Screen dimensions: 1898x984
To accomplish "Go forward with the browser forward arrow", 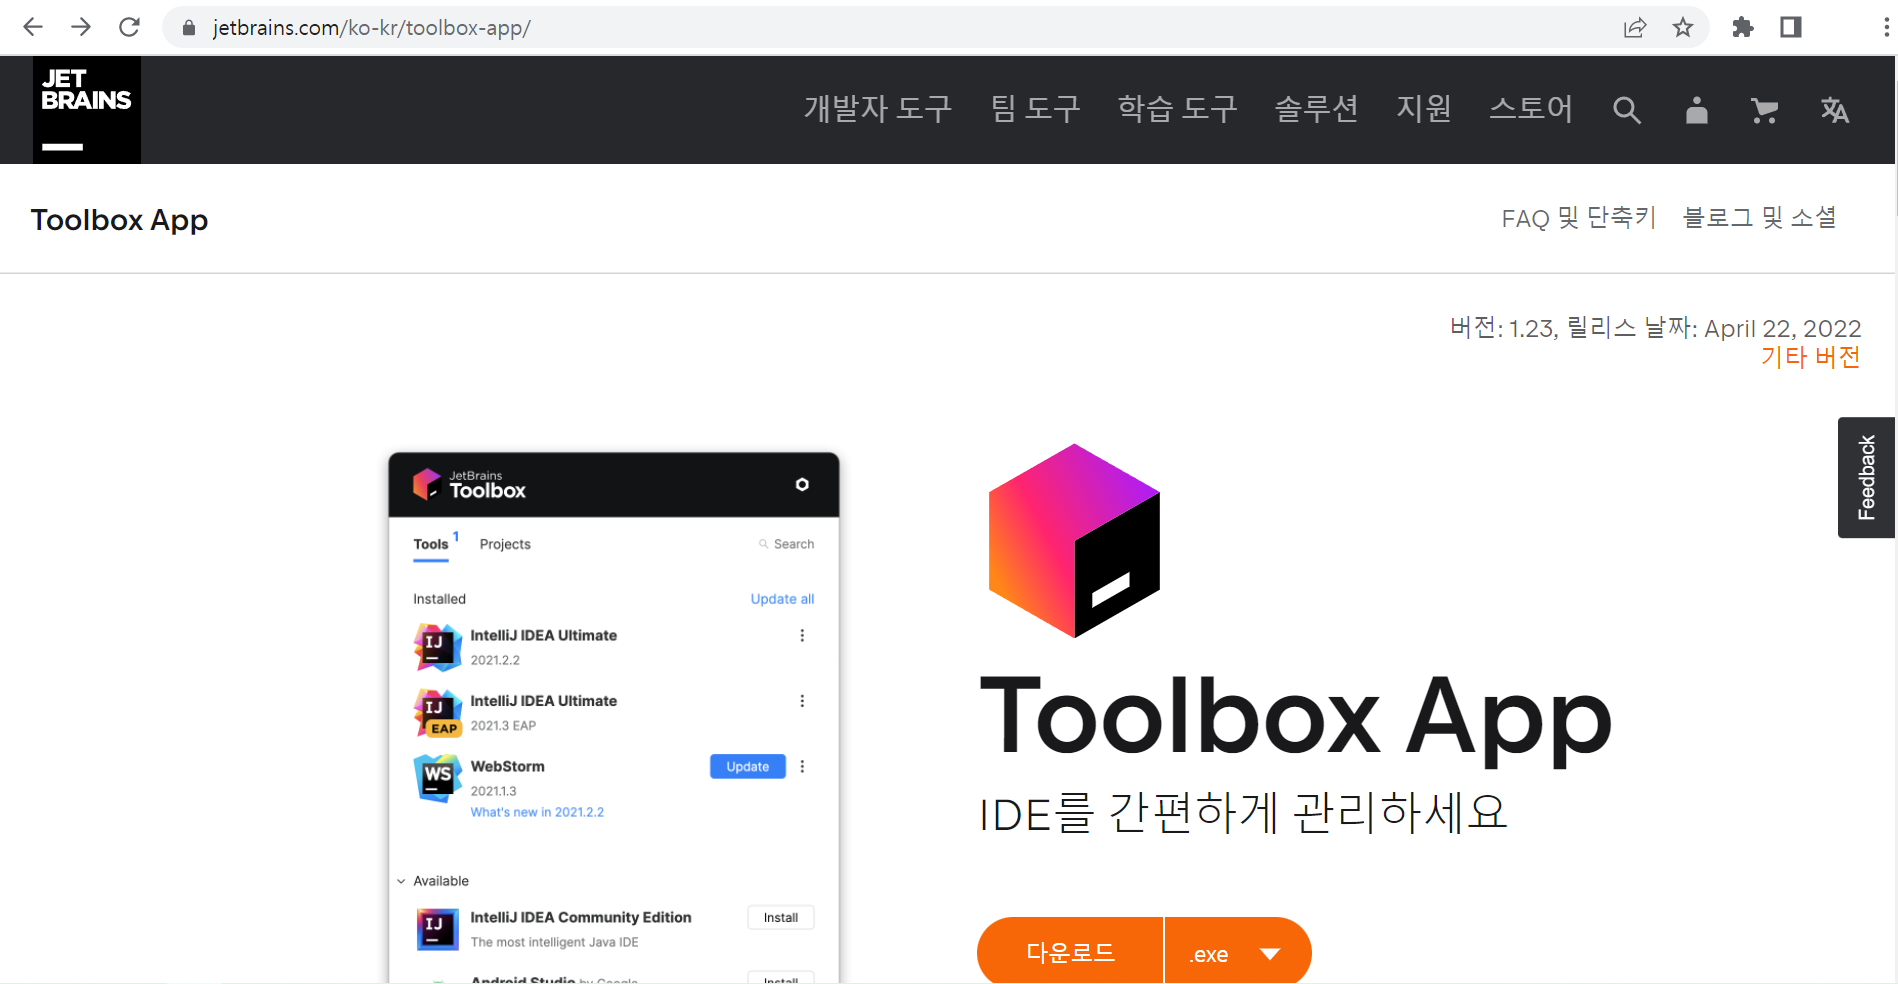I will tap(81, 27).
